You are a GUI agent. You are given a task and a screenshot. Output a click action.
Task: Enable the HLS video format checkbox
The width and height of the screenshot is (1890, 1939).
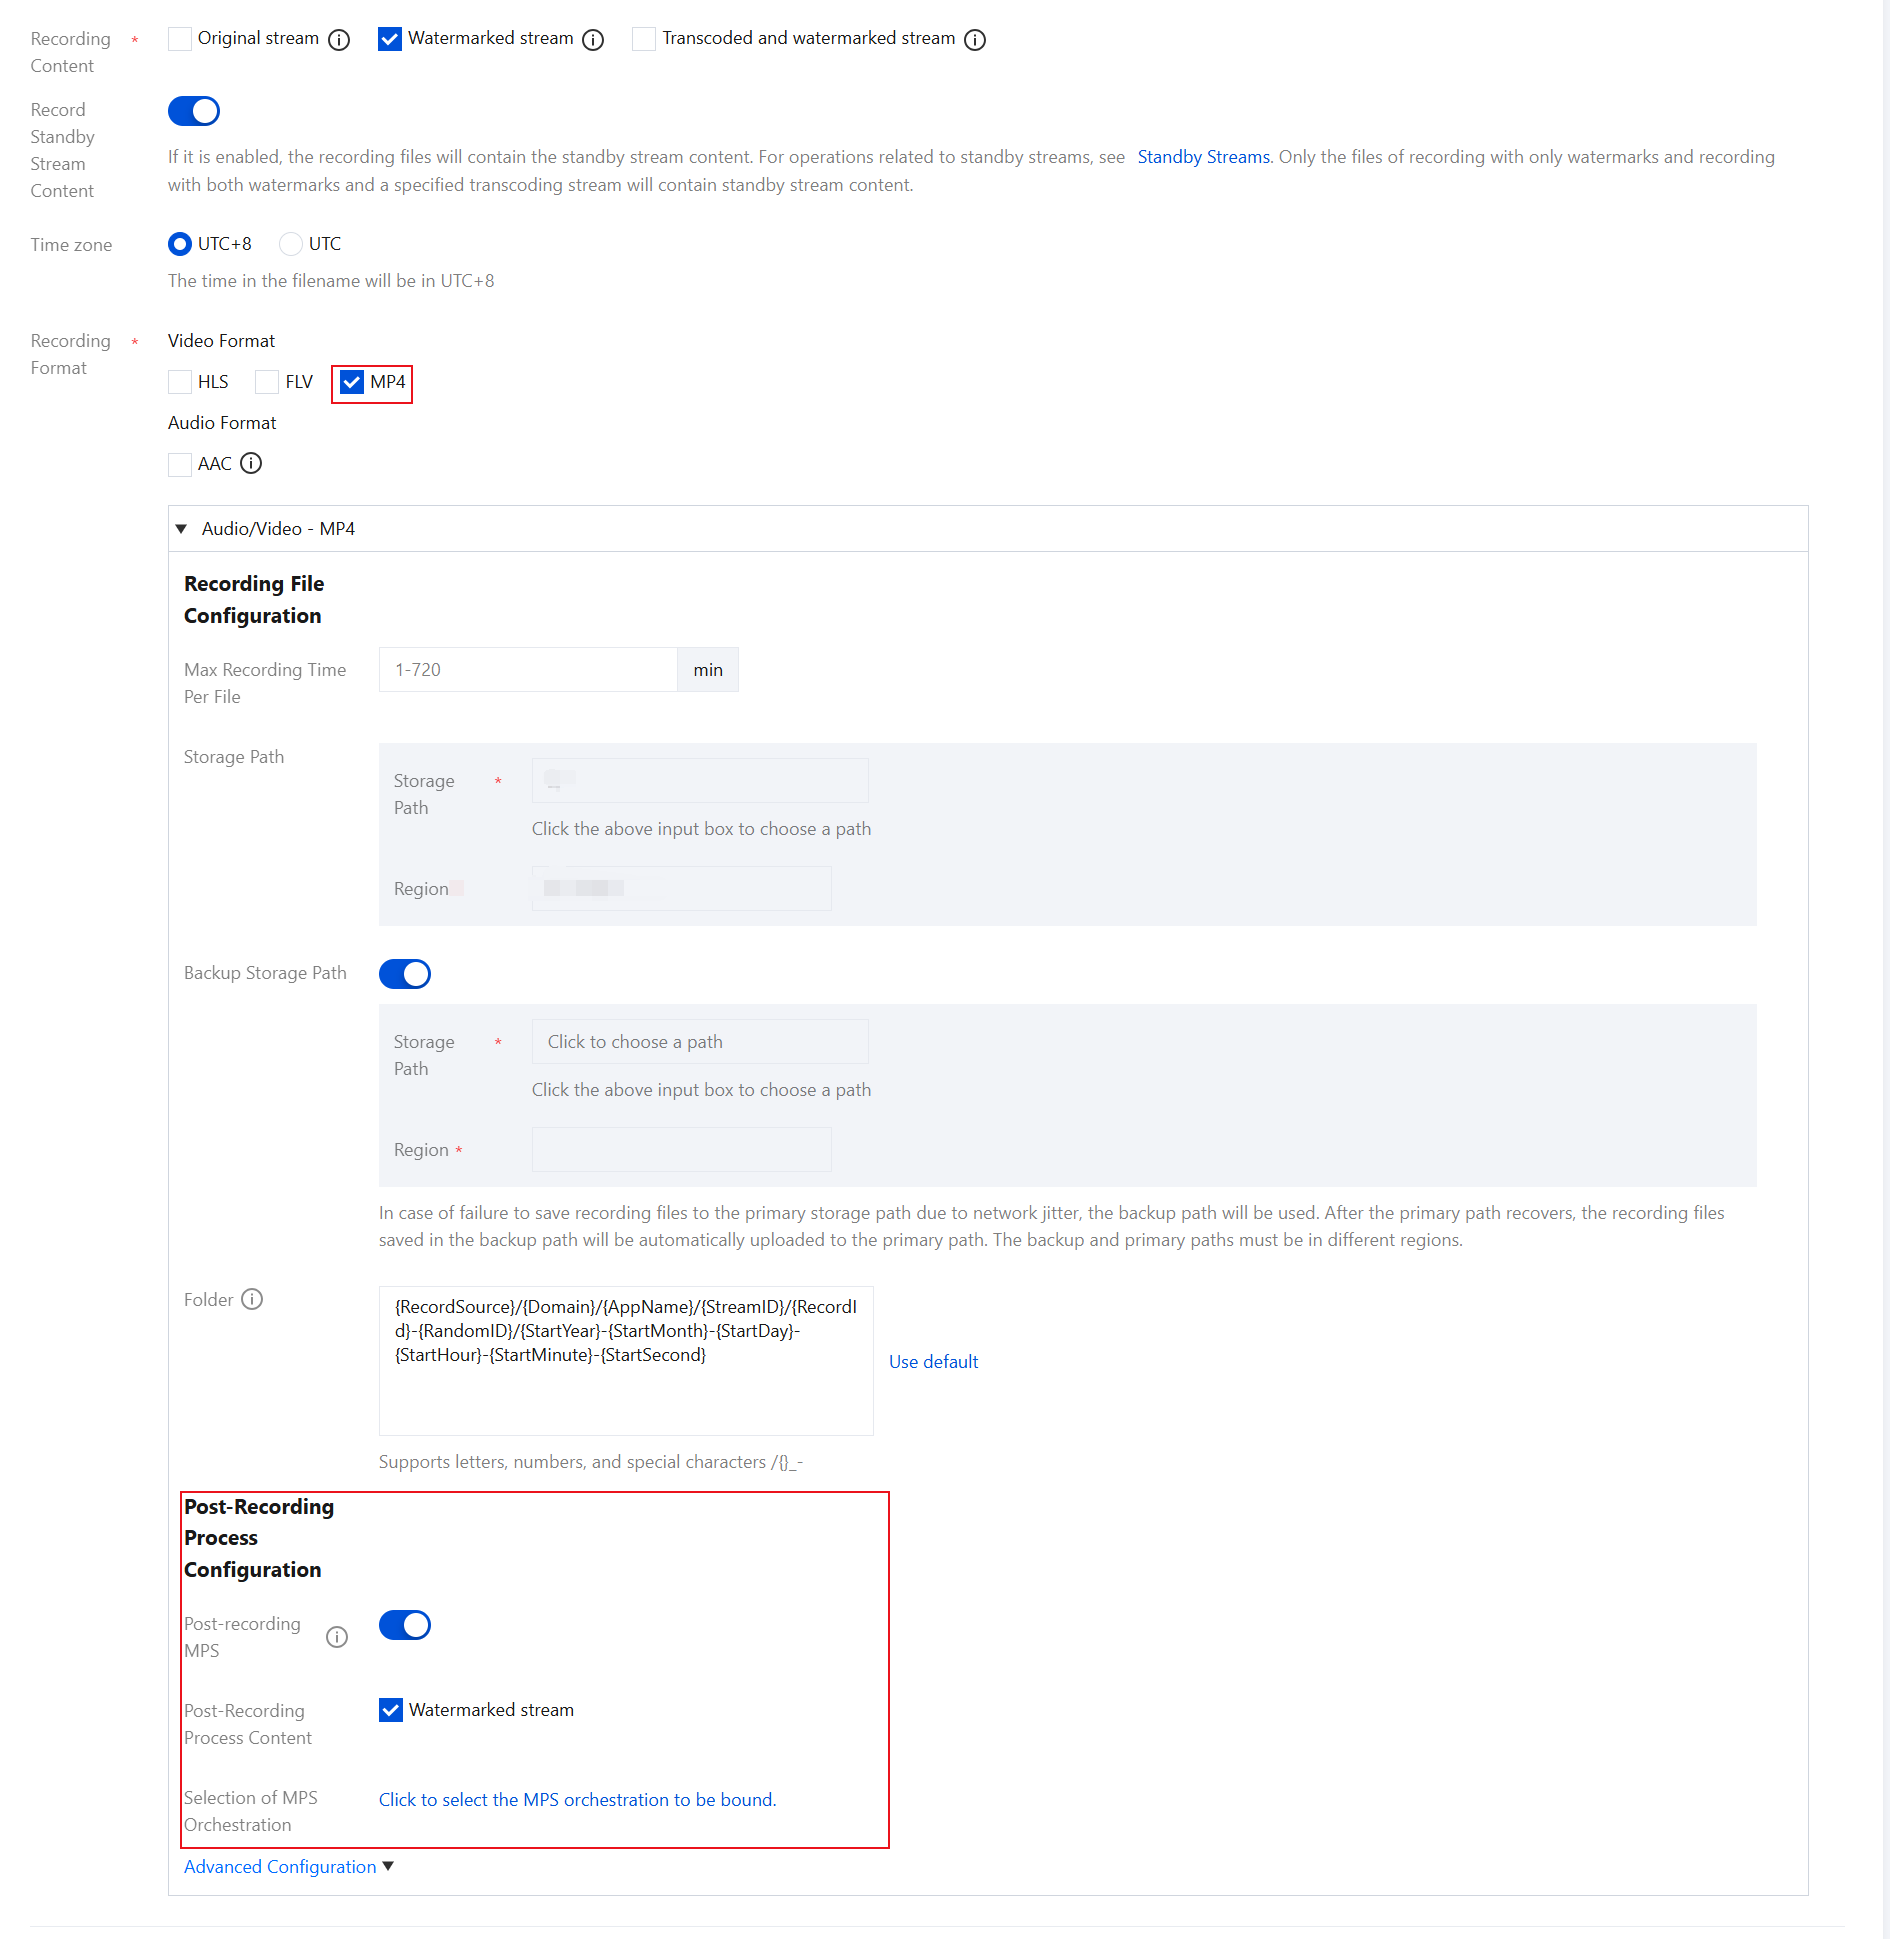pos(180,382)
